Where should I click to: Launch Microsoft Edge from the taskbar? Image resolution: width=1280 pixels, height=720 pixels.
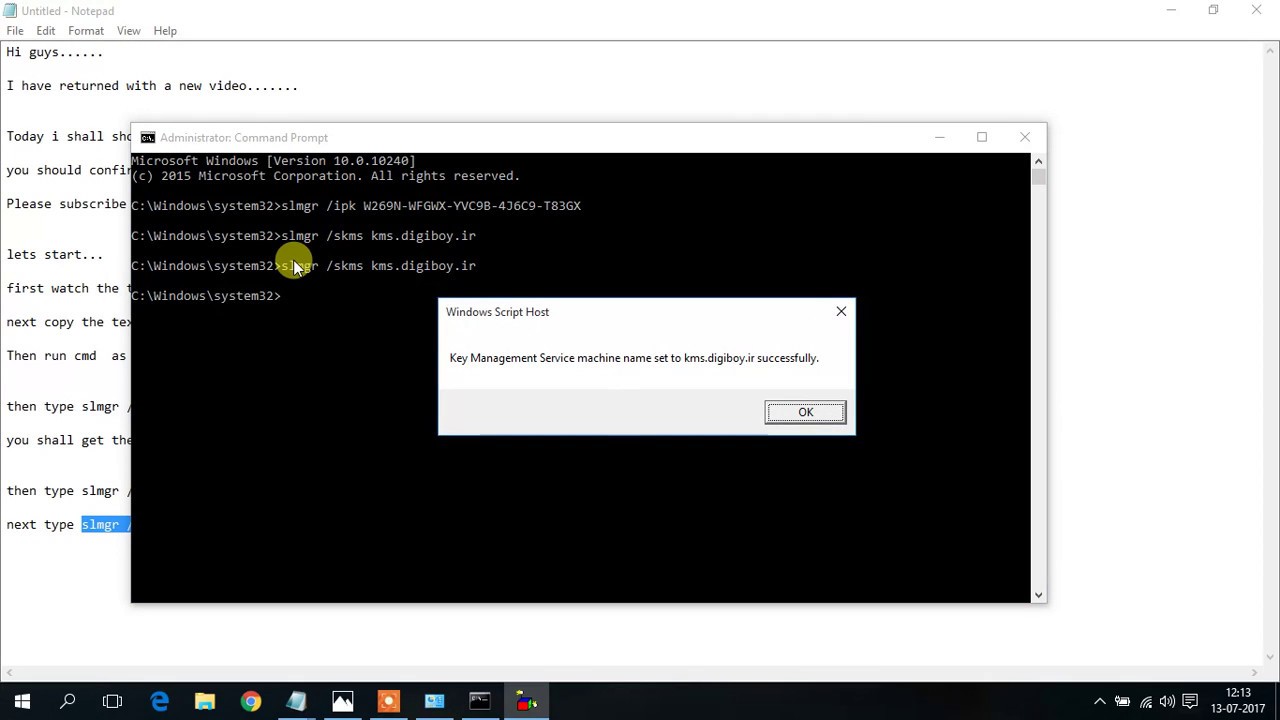[159, 702]
